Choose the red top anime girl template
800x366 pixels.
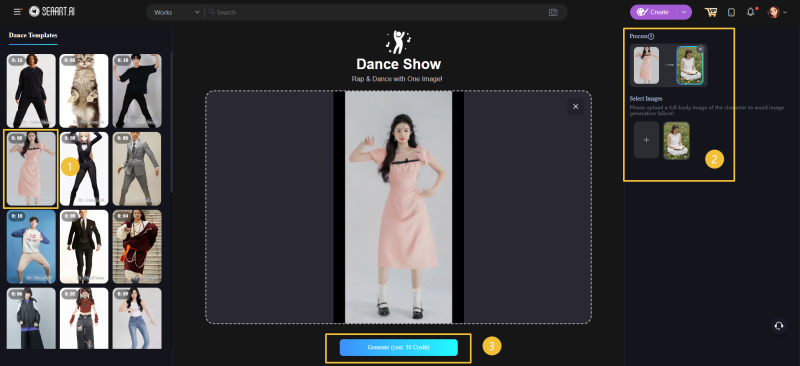pos(84,318)
